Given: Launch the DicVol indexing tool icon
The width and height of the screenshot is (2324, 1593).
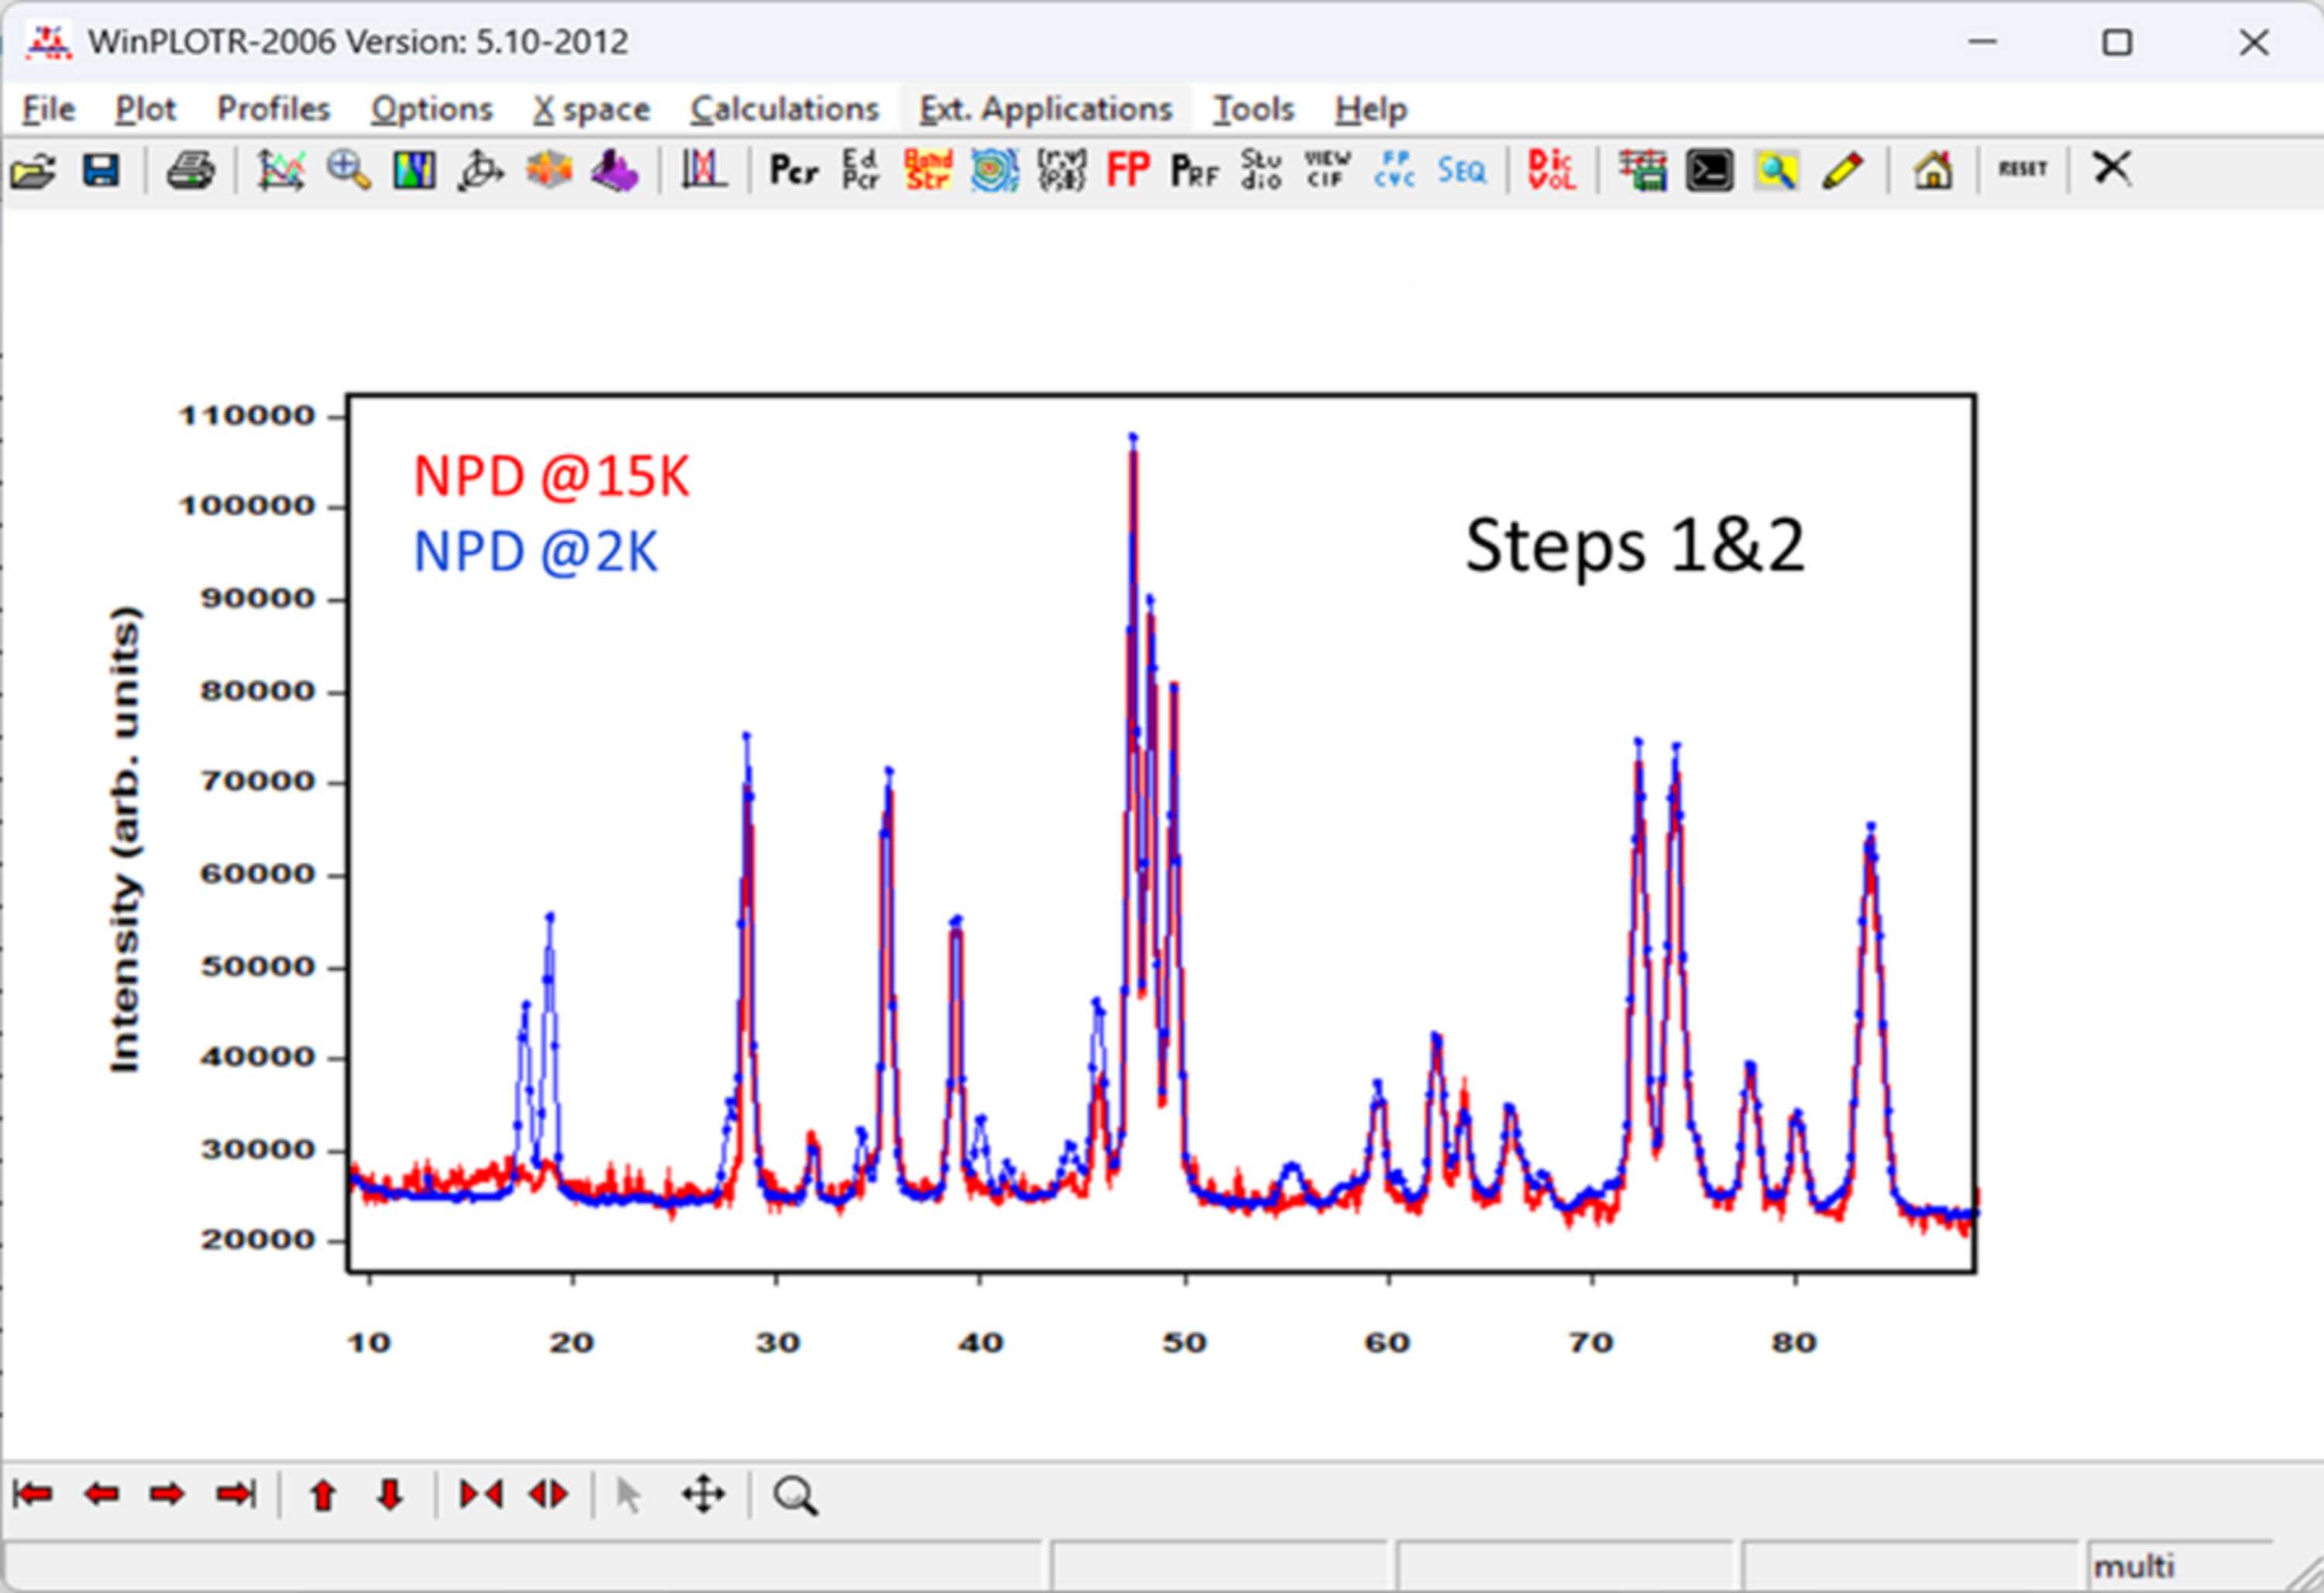Looking at the screenshot, I should tap(1551, 170).
